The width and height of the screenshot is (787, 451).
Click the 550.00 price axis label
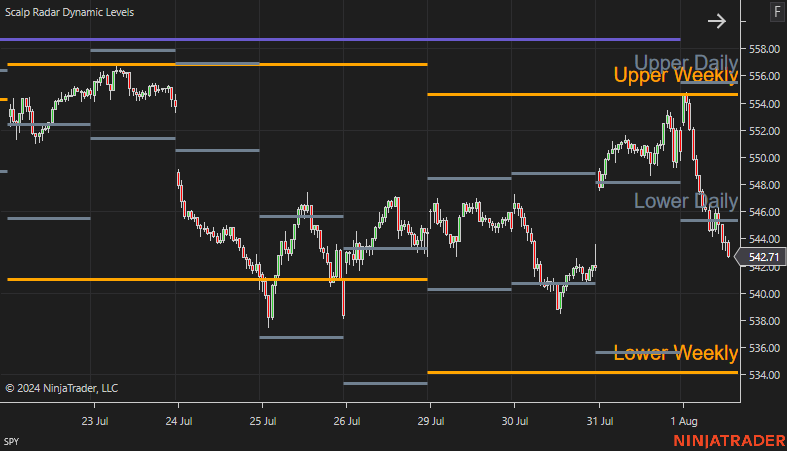764,158
